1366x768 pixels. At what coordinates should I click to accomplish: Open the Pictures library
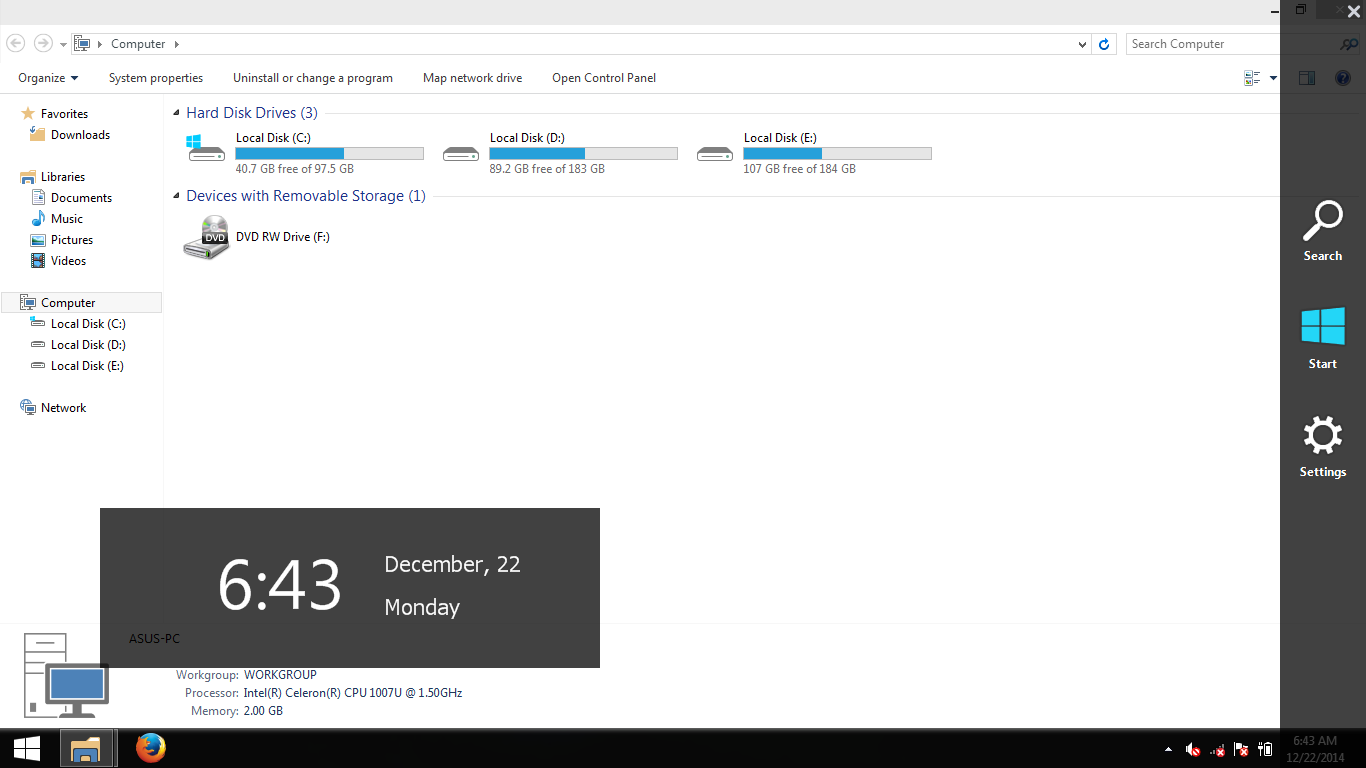72,240
